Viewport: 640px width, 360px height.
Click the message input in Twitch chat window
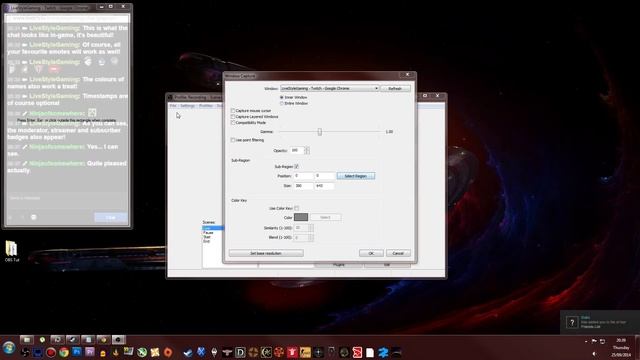pyautogui.click(x=67, y=198)
